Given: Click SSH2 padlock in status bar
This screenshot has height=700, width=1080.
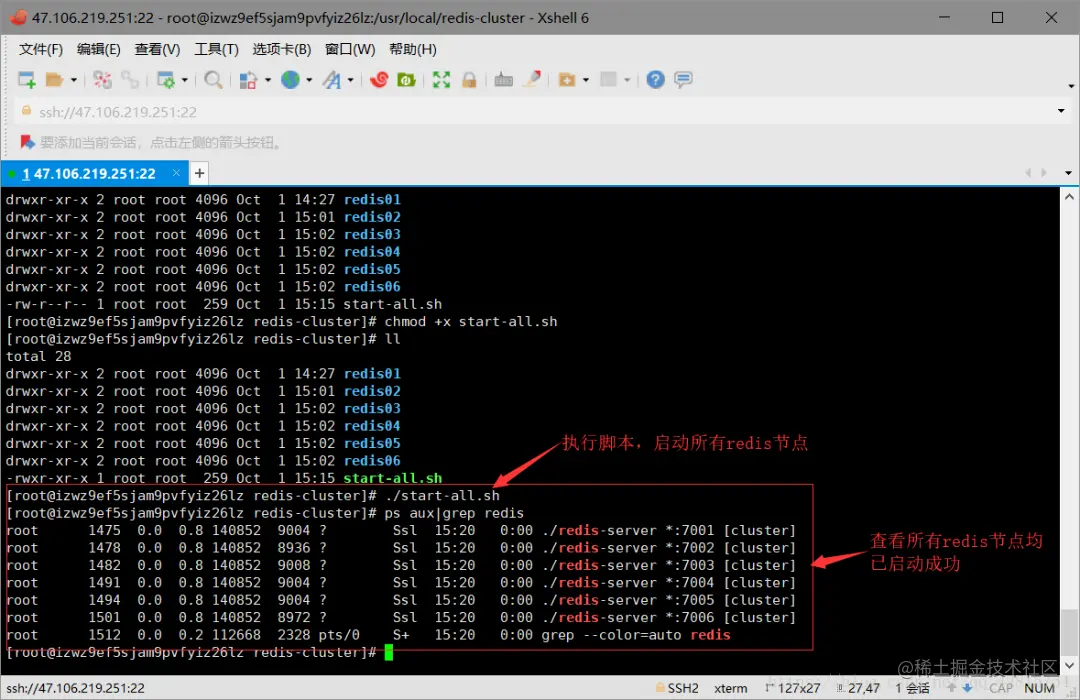Looking at the screenshot, I should [x=660, y=688].
